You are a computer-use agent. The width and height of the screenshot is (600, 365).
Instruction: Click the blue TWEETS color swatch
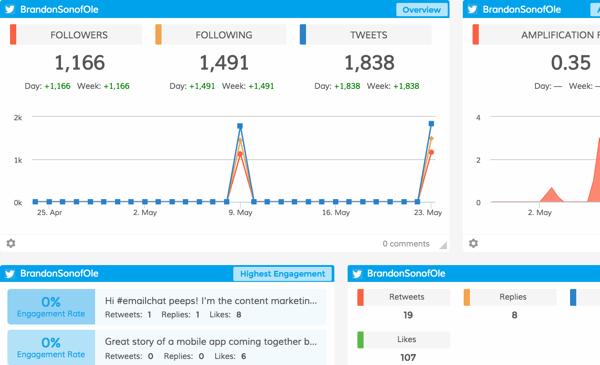(x=303, y=34)
